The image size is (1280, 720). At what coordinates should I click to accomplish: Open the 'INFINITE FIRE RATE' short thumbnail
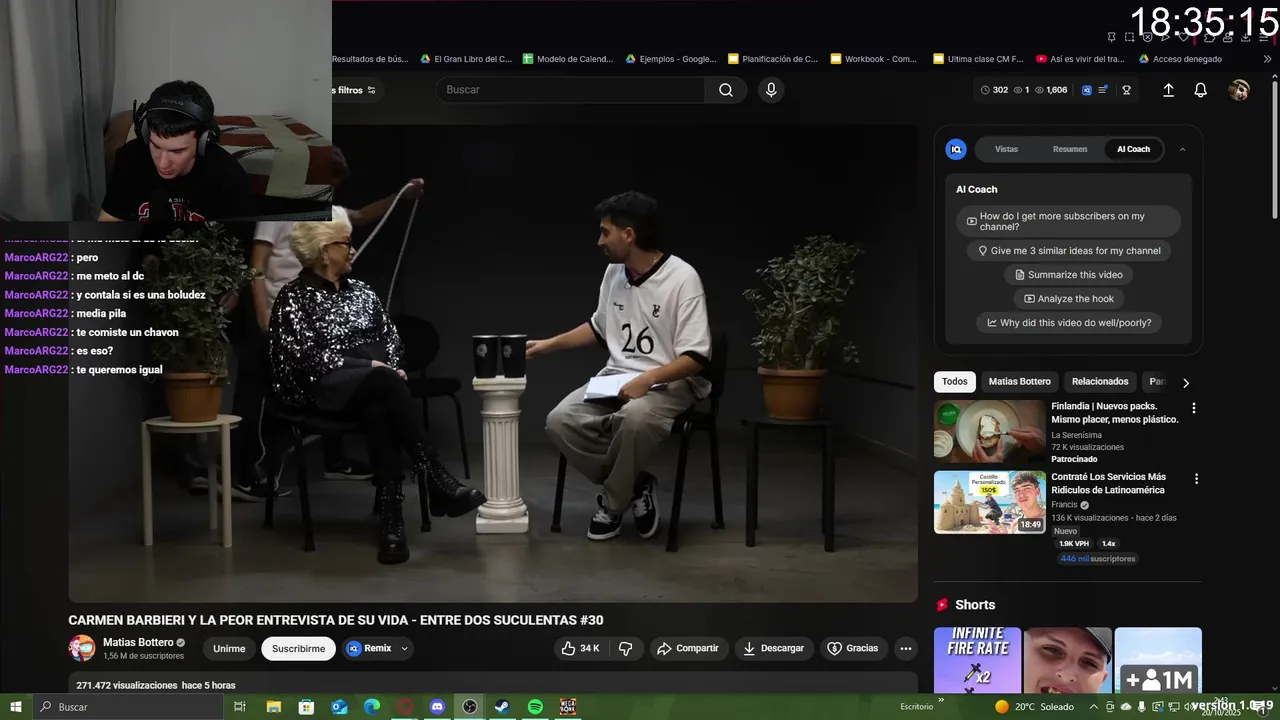click(x=977, y=660)
